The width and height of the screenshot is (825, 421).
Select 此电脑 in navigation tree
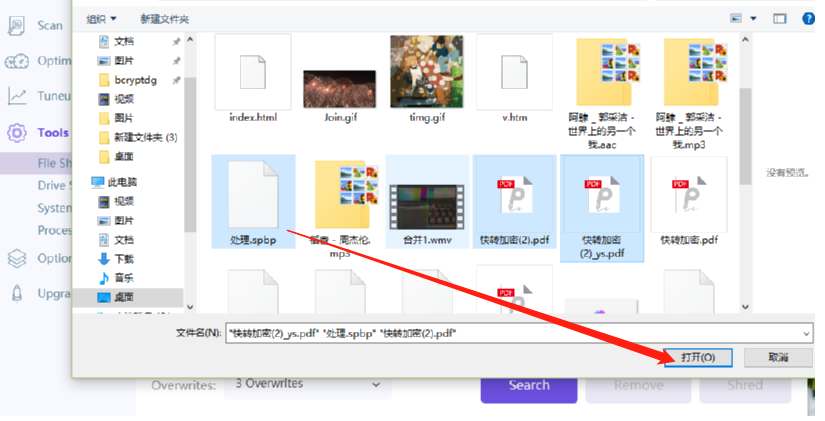114,182
